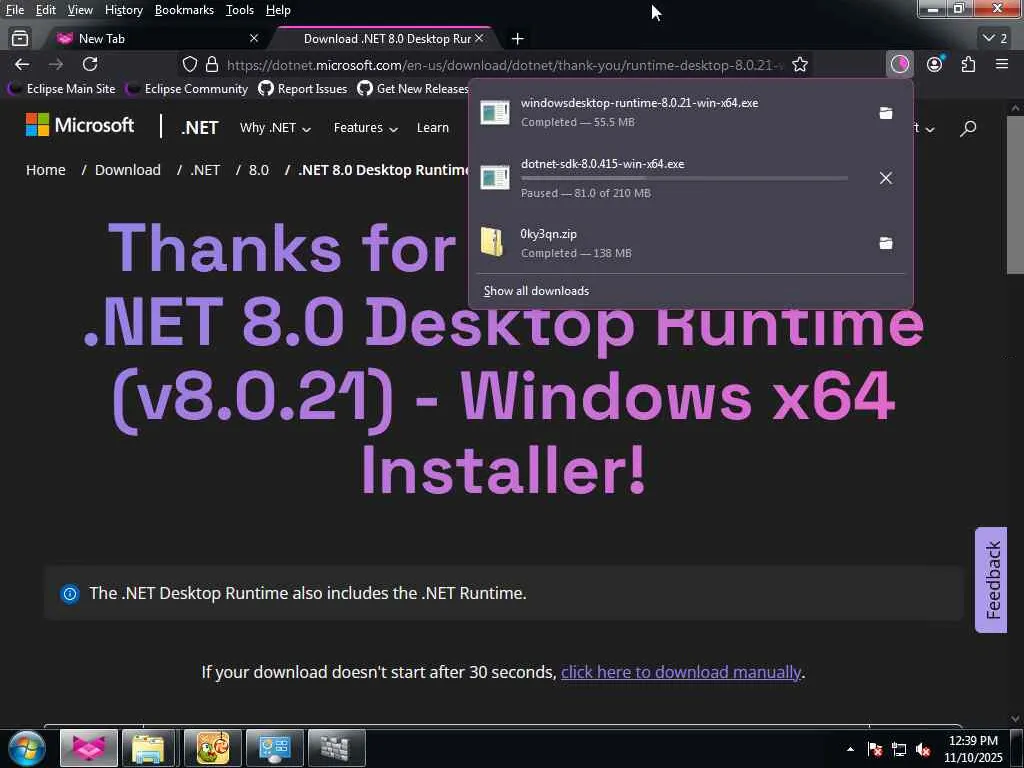Click the Download breadcrumb link
Viewport: 1024px width, 768px height.
[127, 170]
